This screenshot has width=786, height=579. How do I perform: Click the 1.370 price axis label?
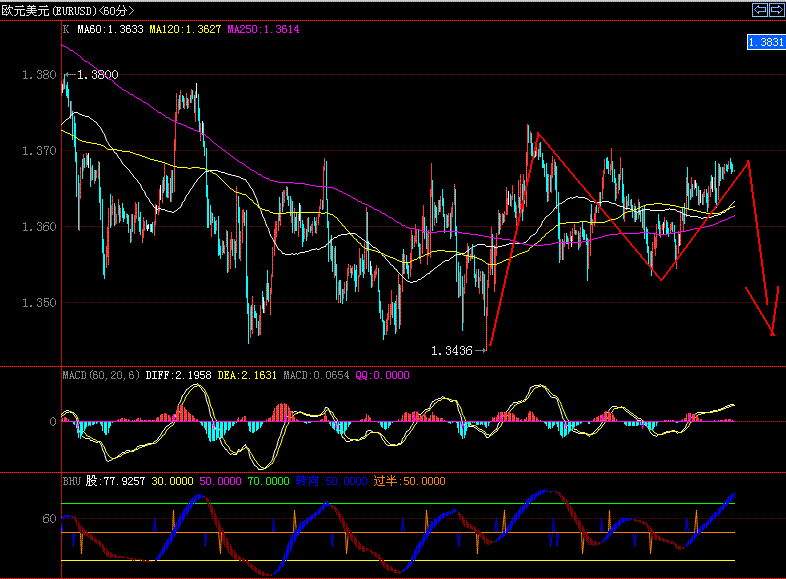tap(39, 151)
